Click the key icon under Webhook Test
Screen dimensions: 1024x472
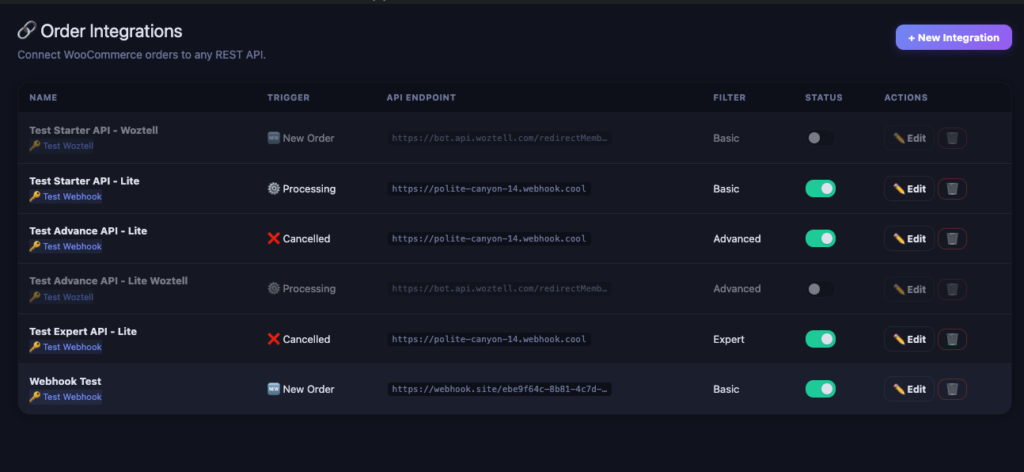pos(35,397)
